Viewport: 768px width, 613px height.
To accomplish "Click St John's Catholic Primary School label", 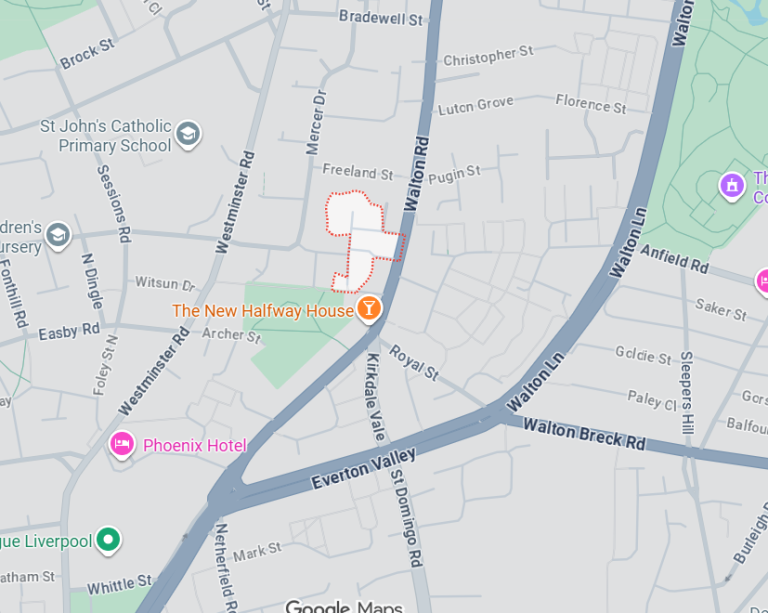I will pyautogui.click(x=106, y=136).
